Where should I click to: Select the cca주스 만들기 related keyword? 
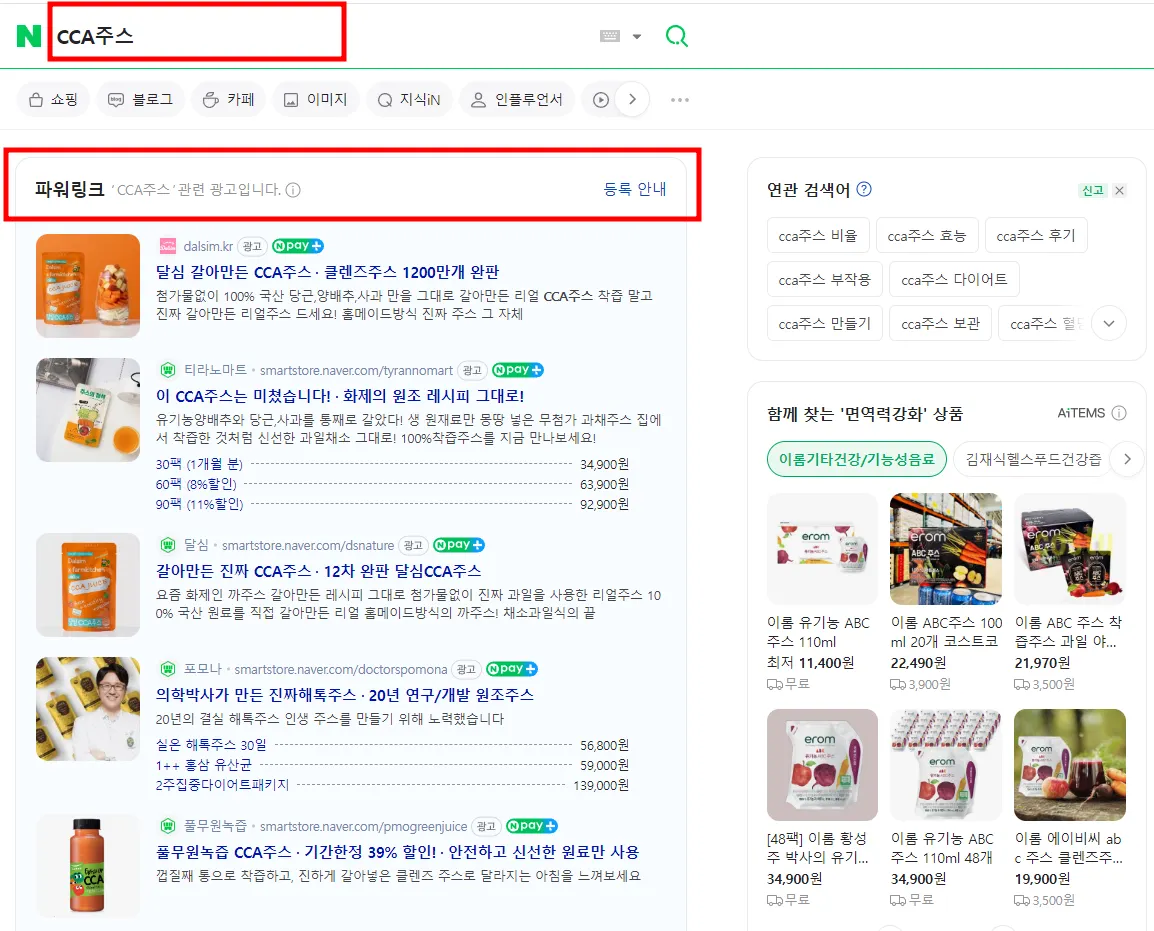[825, 324]
